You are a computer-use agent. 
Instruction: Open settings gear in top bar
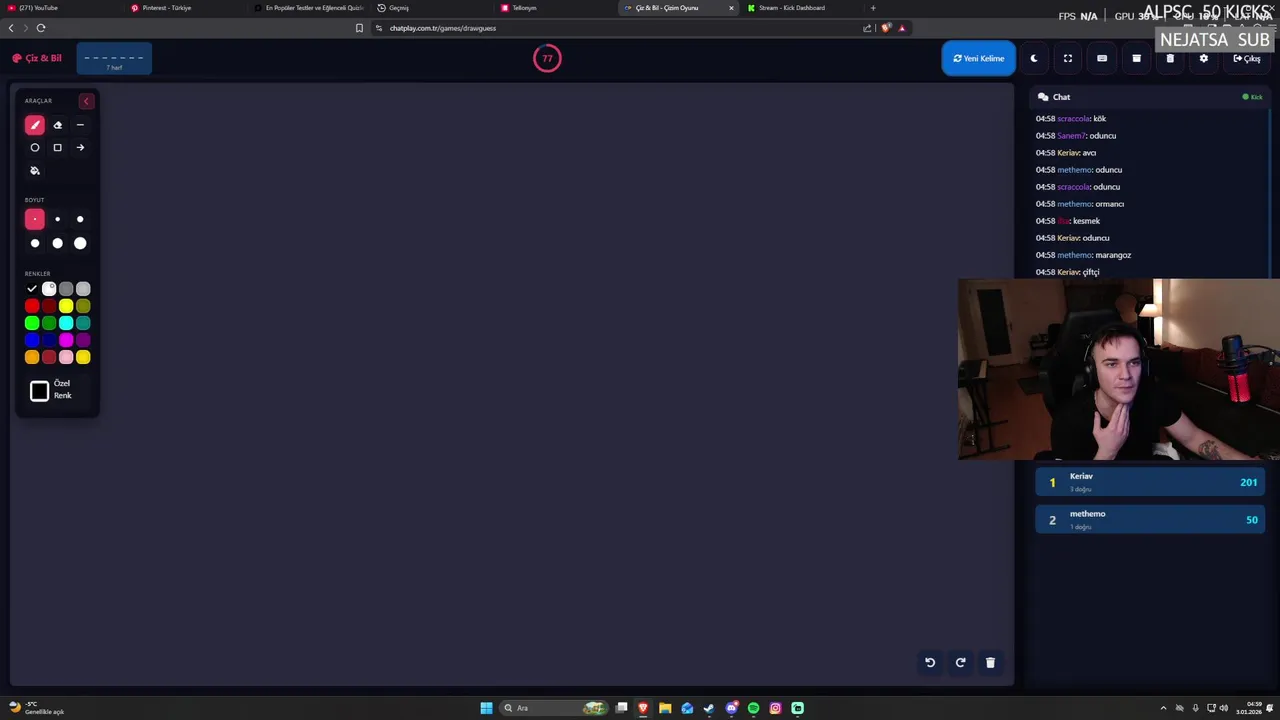(1204, 58)
